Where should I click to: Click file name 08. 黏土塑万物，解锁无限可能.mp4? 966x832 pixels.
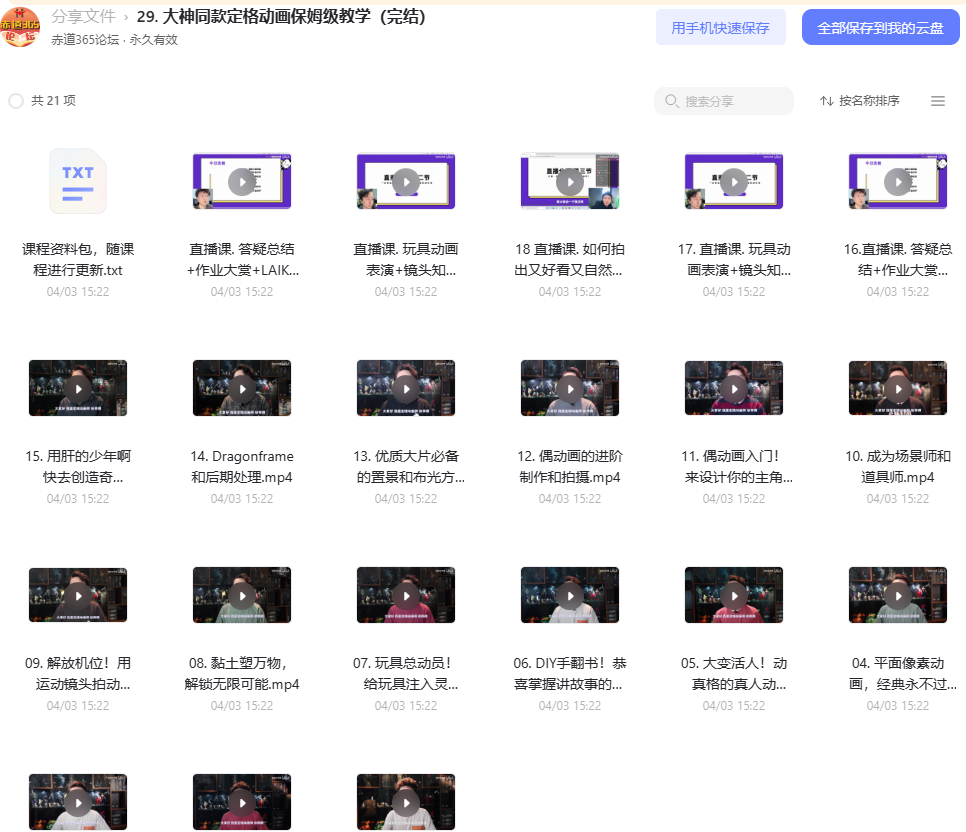(x=242, y=674)
